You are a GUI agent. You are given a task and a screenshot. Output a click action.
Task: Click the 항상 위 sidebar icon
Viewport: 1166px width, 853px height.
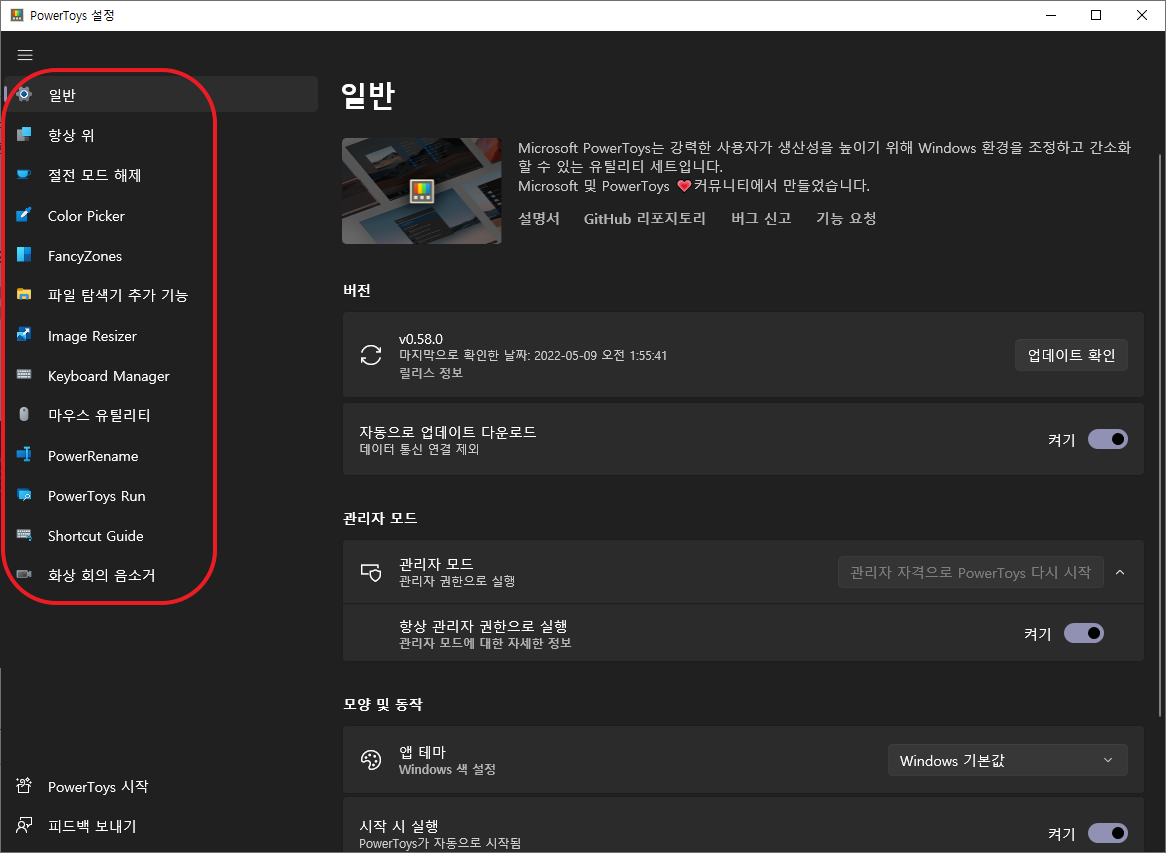pos(24,135)
